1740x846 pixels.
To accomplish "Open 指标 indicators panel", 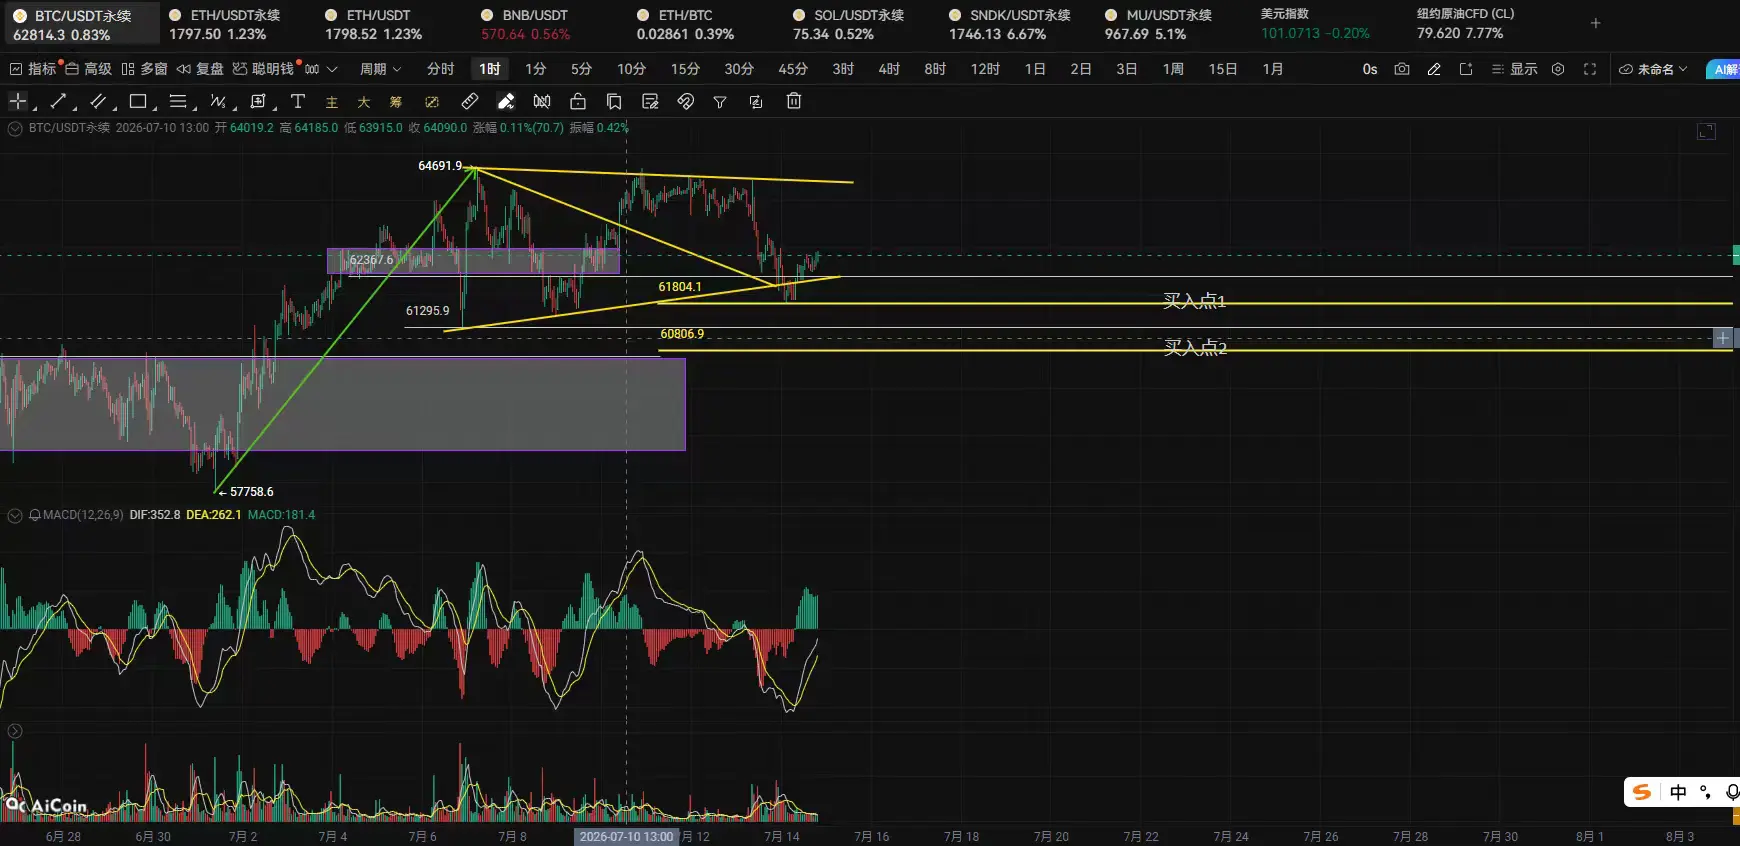I will point(33,69).
